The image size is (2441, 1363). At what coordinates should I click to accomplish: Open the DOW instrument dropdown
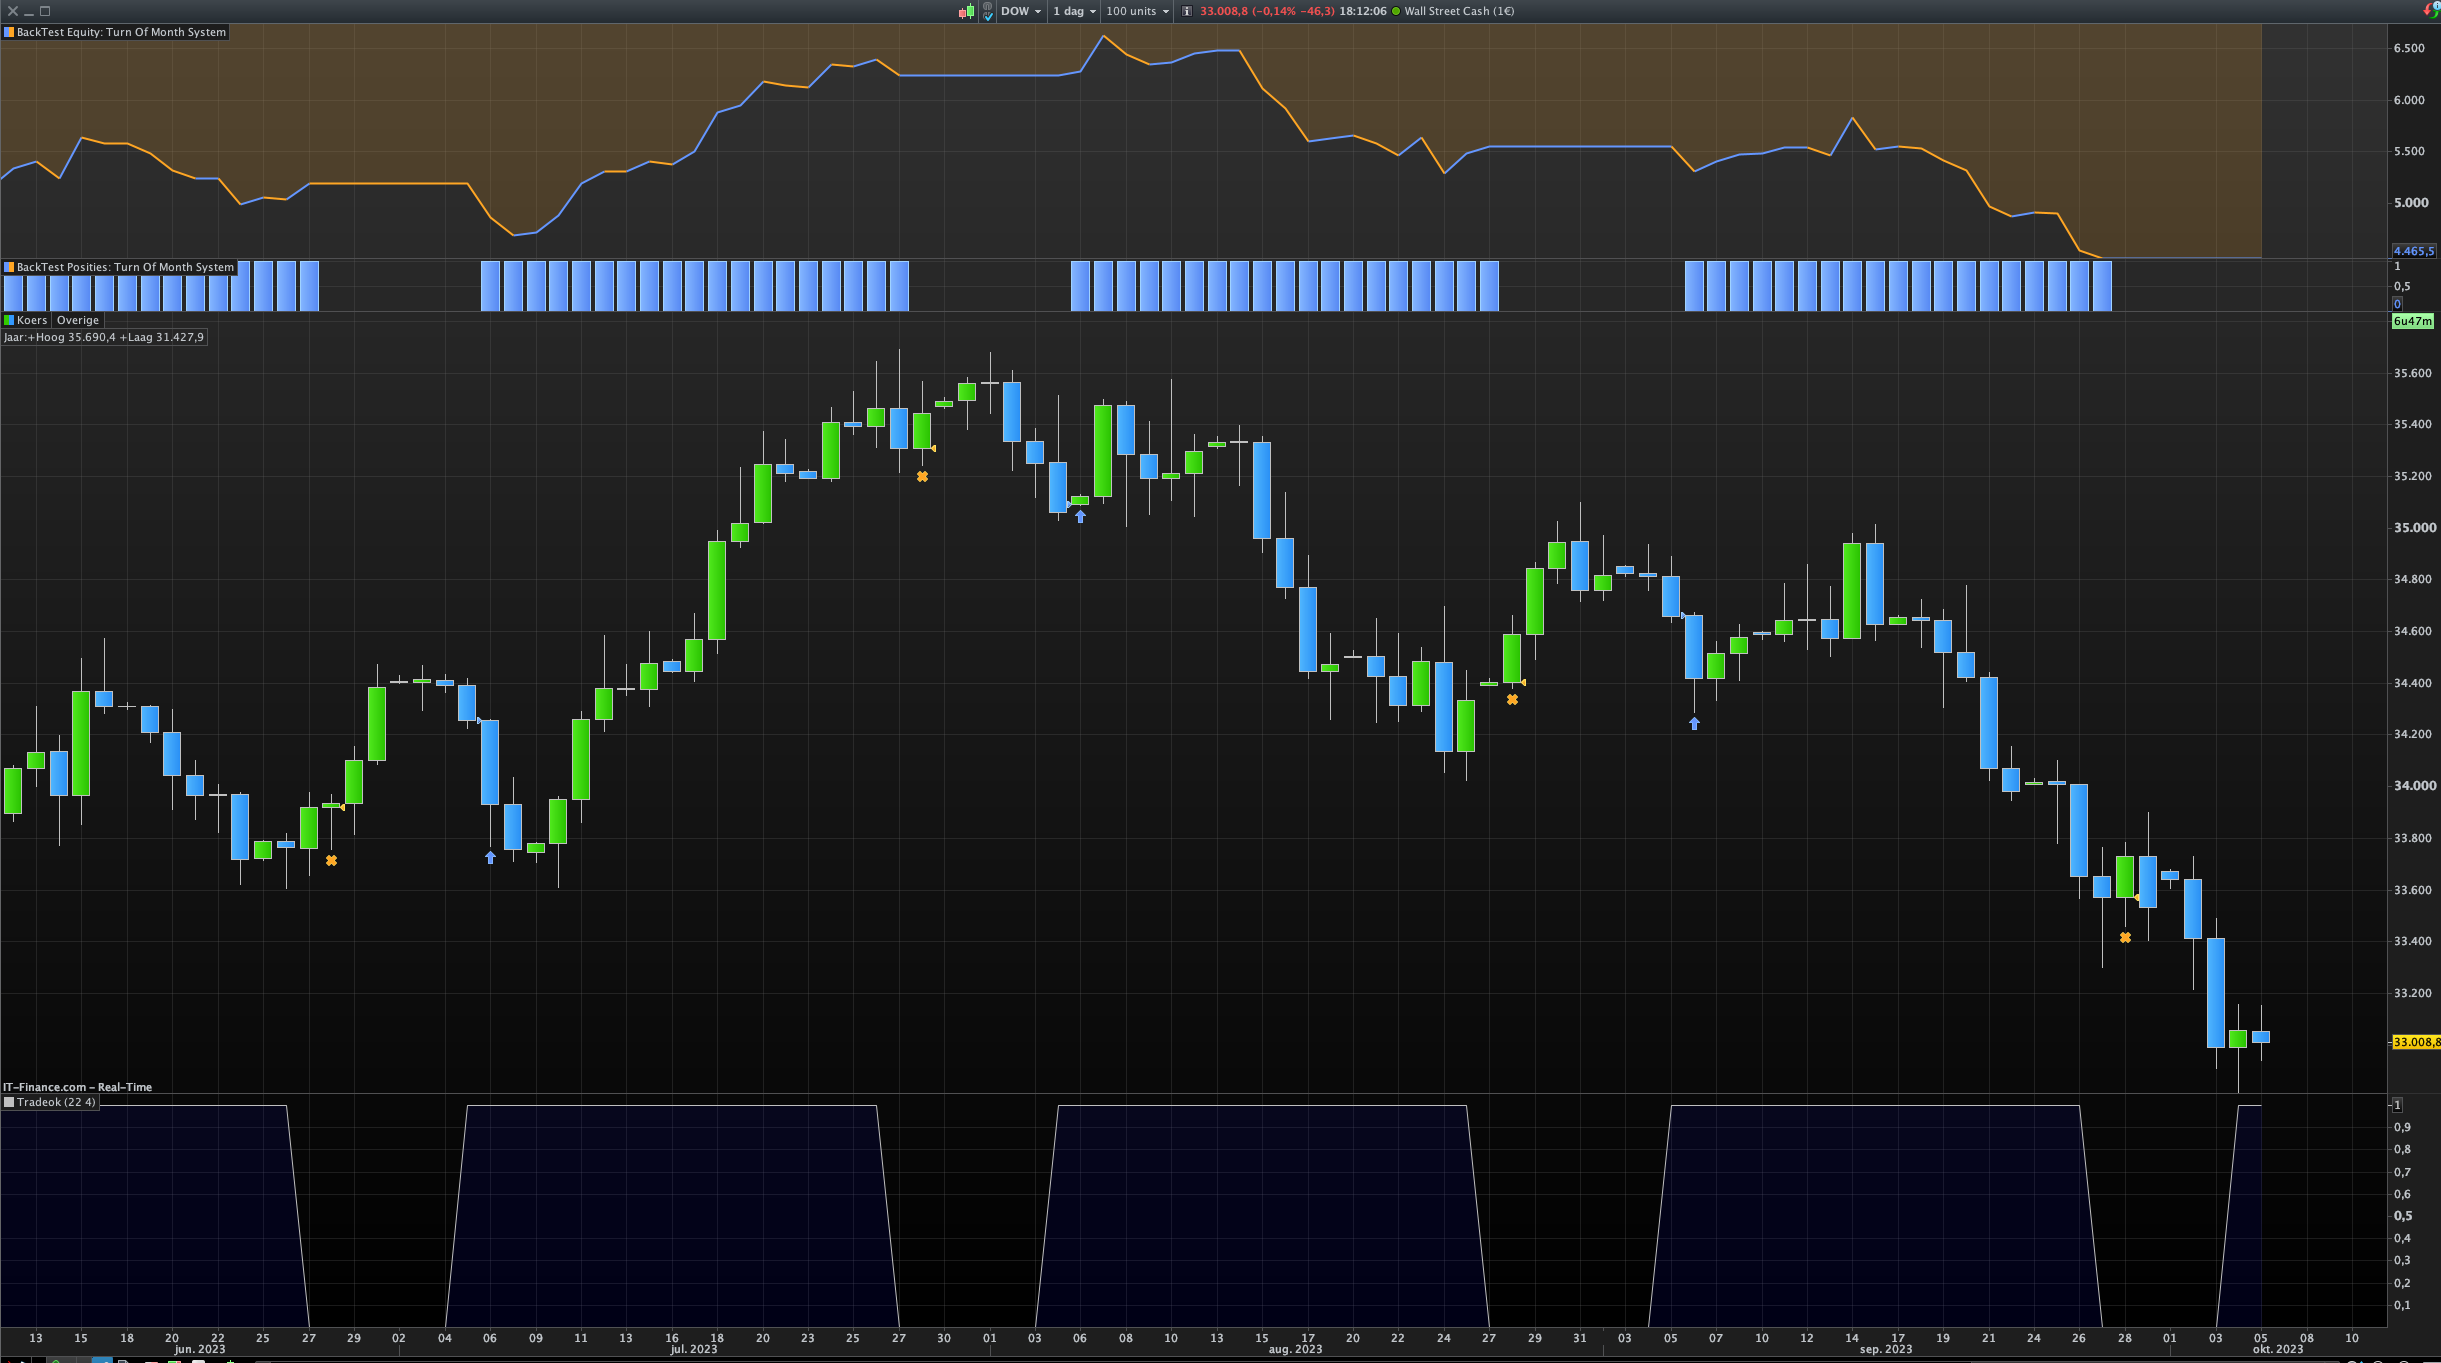pyautogui.click(x=1021, y=12)
